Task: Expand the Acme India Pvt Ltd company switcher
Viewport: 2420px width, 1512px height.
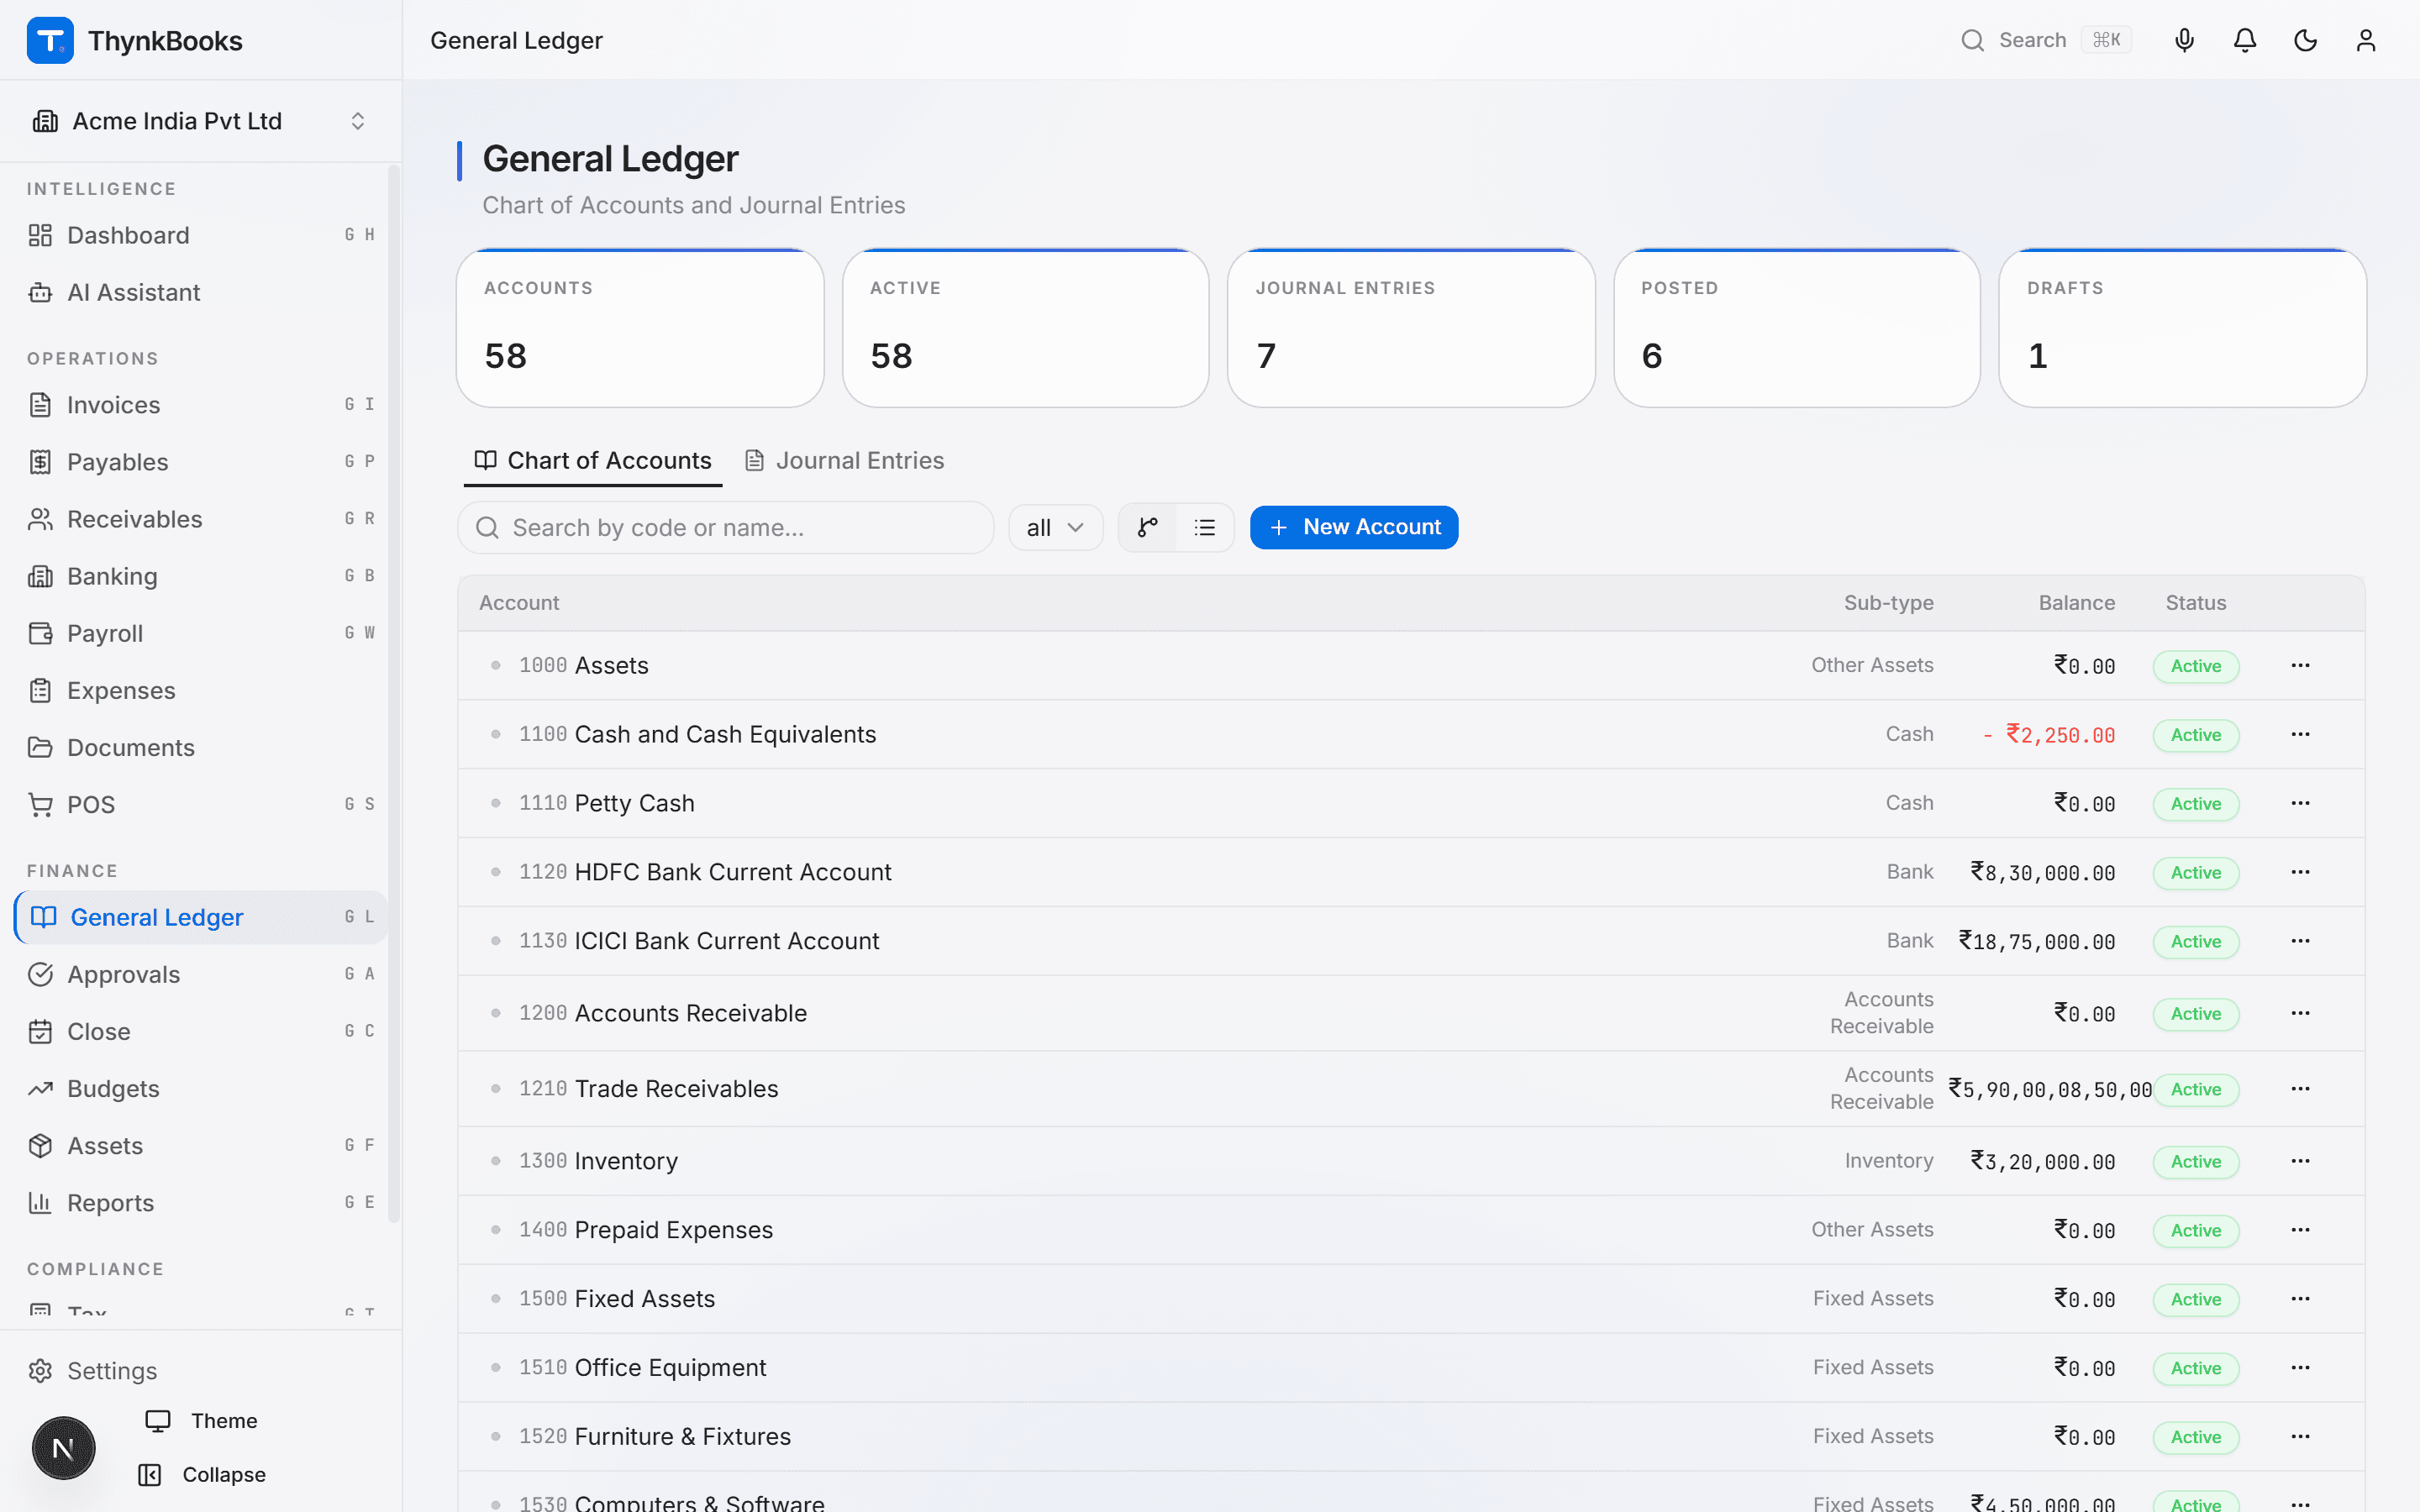Action: 200,121
